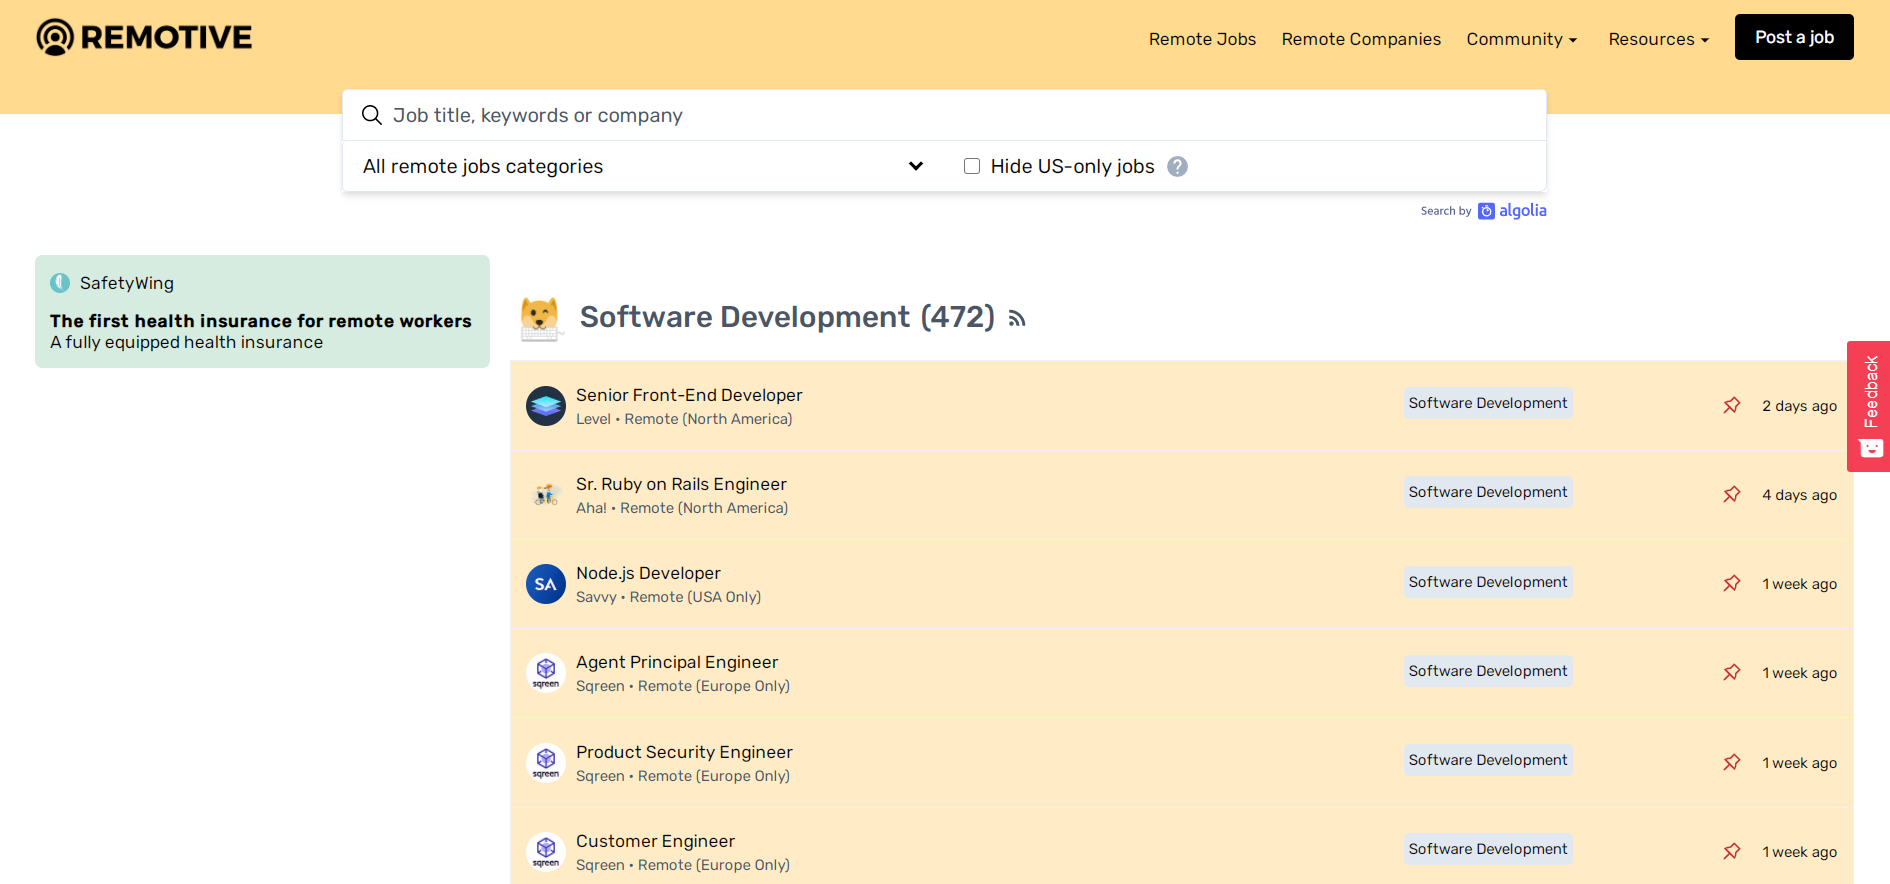Screen dimensions: 1890x884
Task: Expand the Resources menu
Action: (1658, 39)
